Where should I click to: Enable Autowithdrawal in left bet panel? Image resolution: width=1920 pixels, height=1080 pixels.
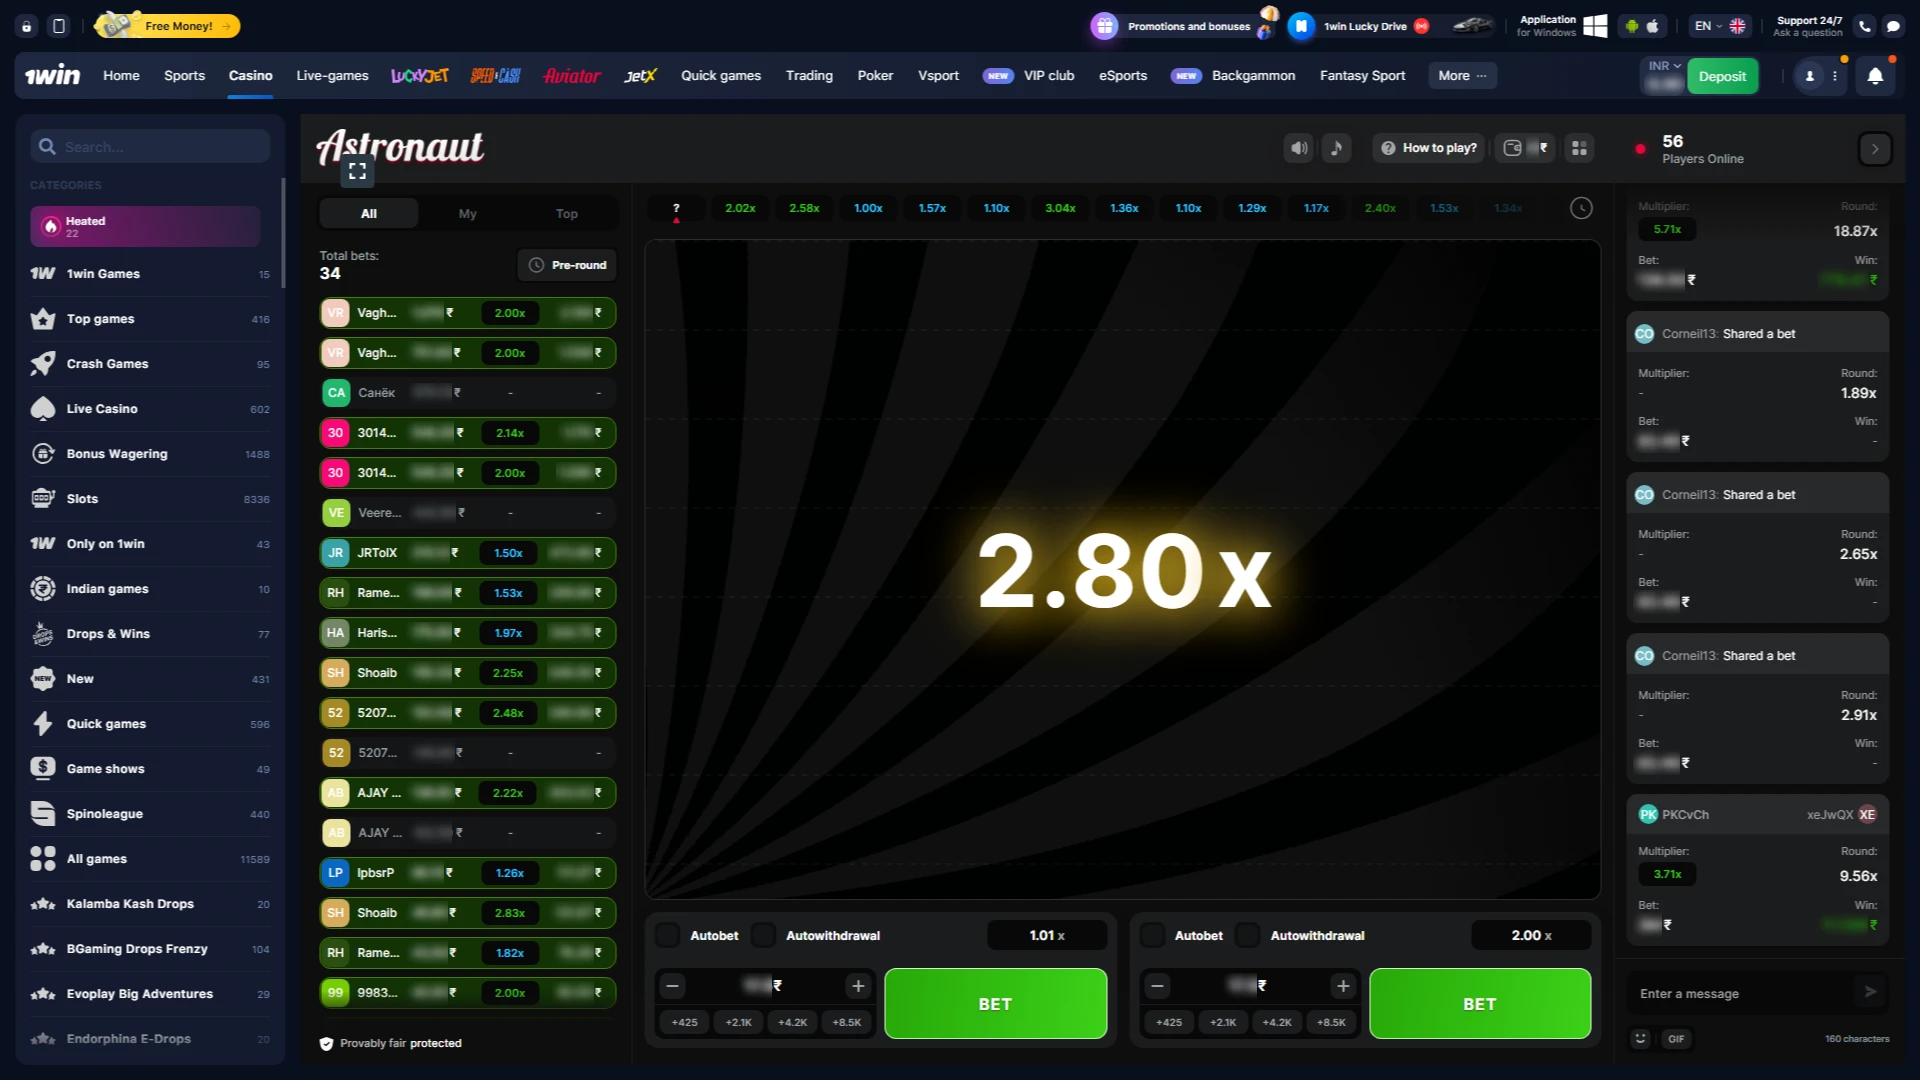tap(763, 935)
